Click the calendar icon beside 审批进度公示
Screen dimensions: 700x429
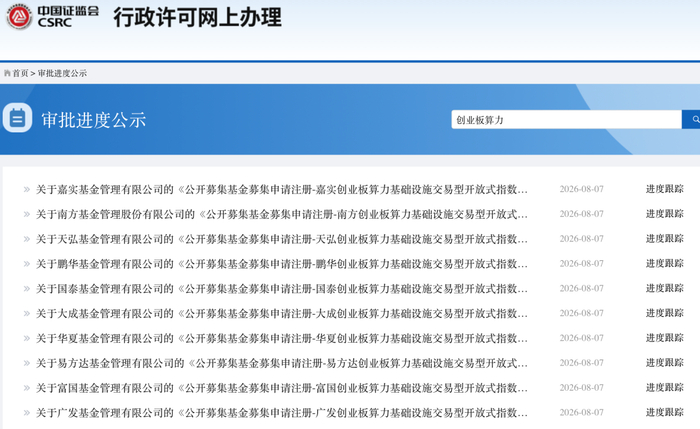(x=17, y=118)
